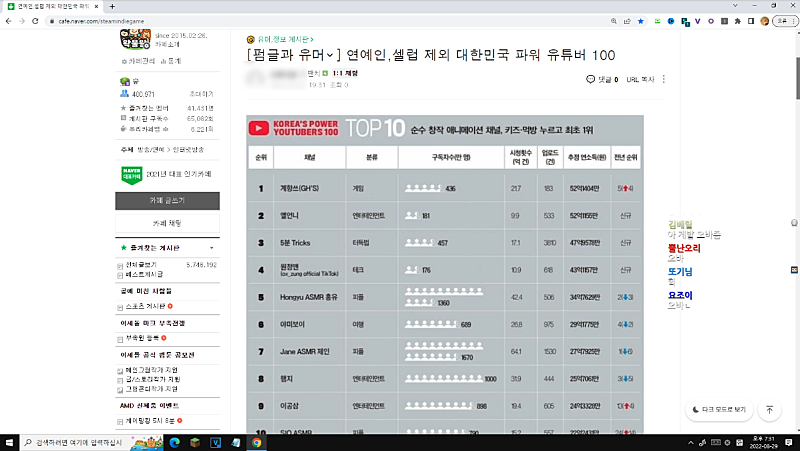Open Microsoft Edge from taskbar

point(174,443)
